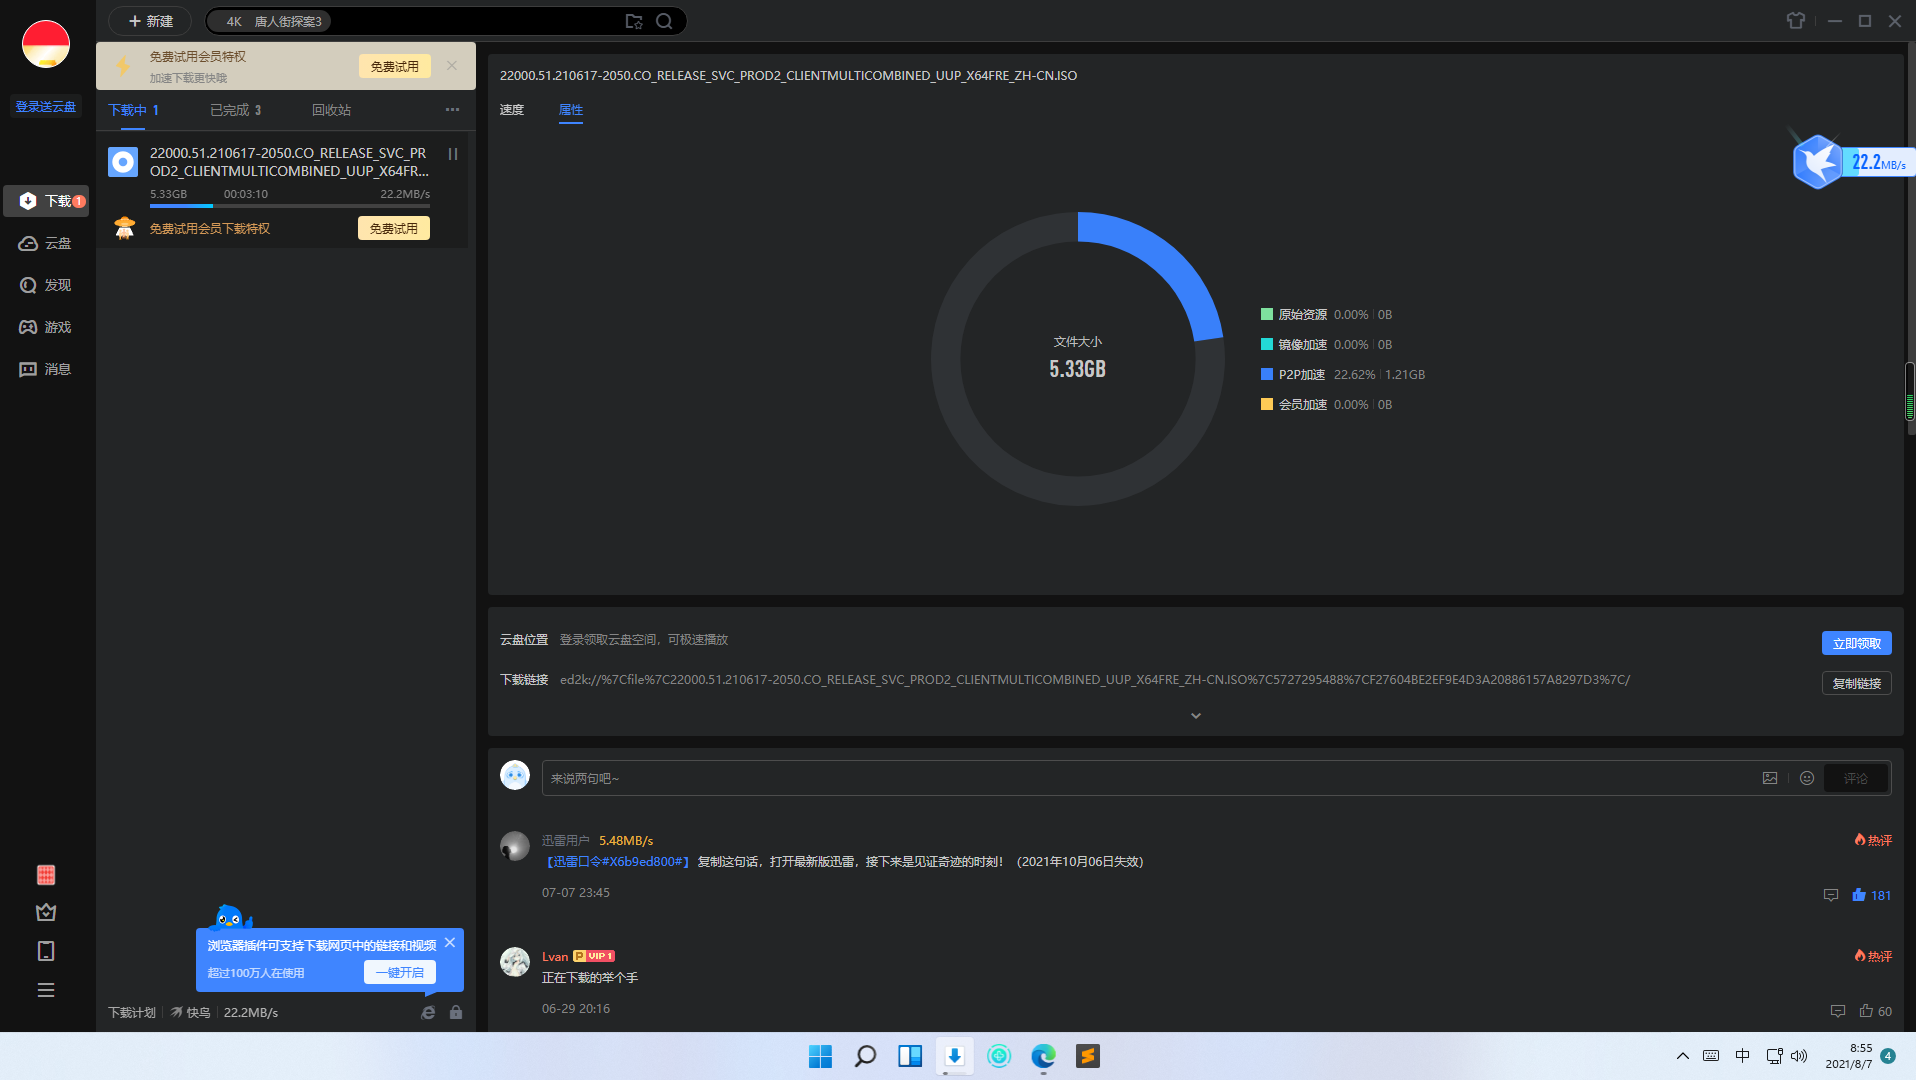This screenshot has height=1080, width=1916.
Task: Close the 免费试用会员特权 banner
Action: click(x=452, y=66)
